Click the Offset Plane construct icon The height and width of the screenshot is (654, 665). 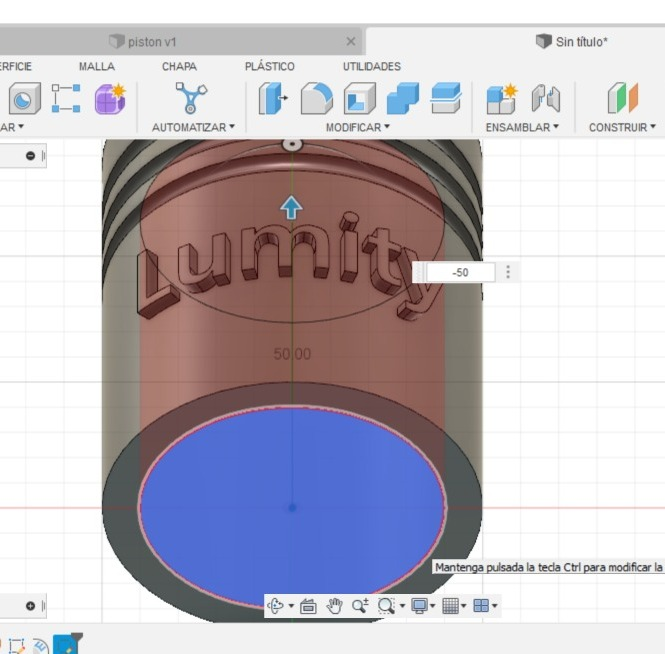623,98
